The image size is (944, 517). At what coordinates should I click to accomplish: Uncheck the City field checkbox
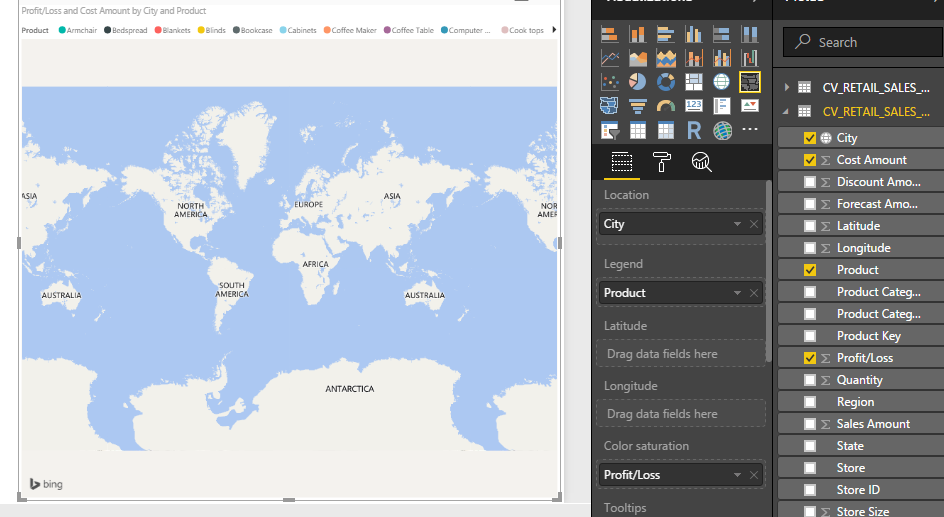[x=810, y=138]
